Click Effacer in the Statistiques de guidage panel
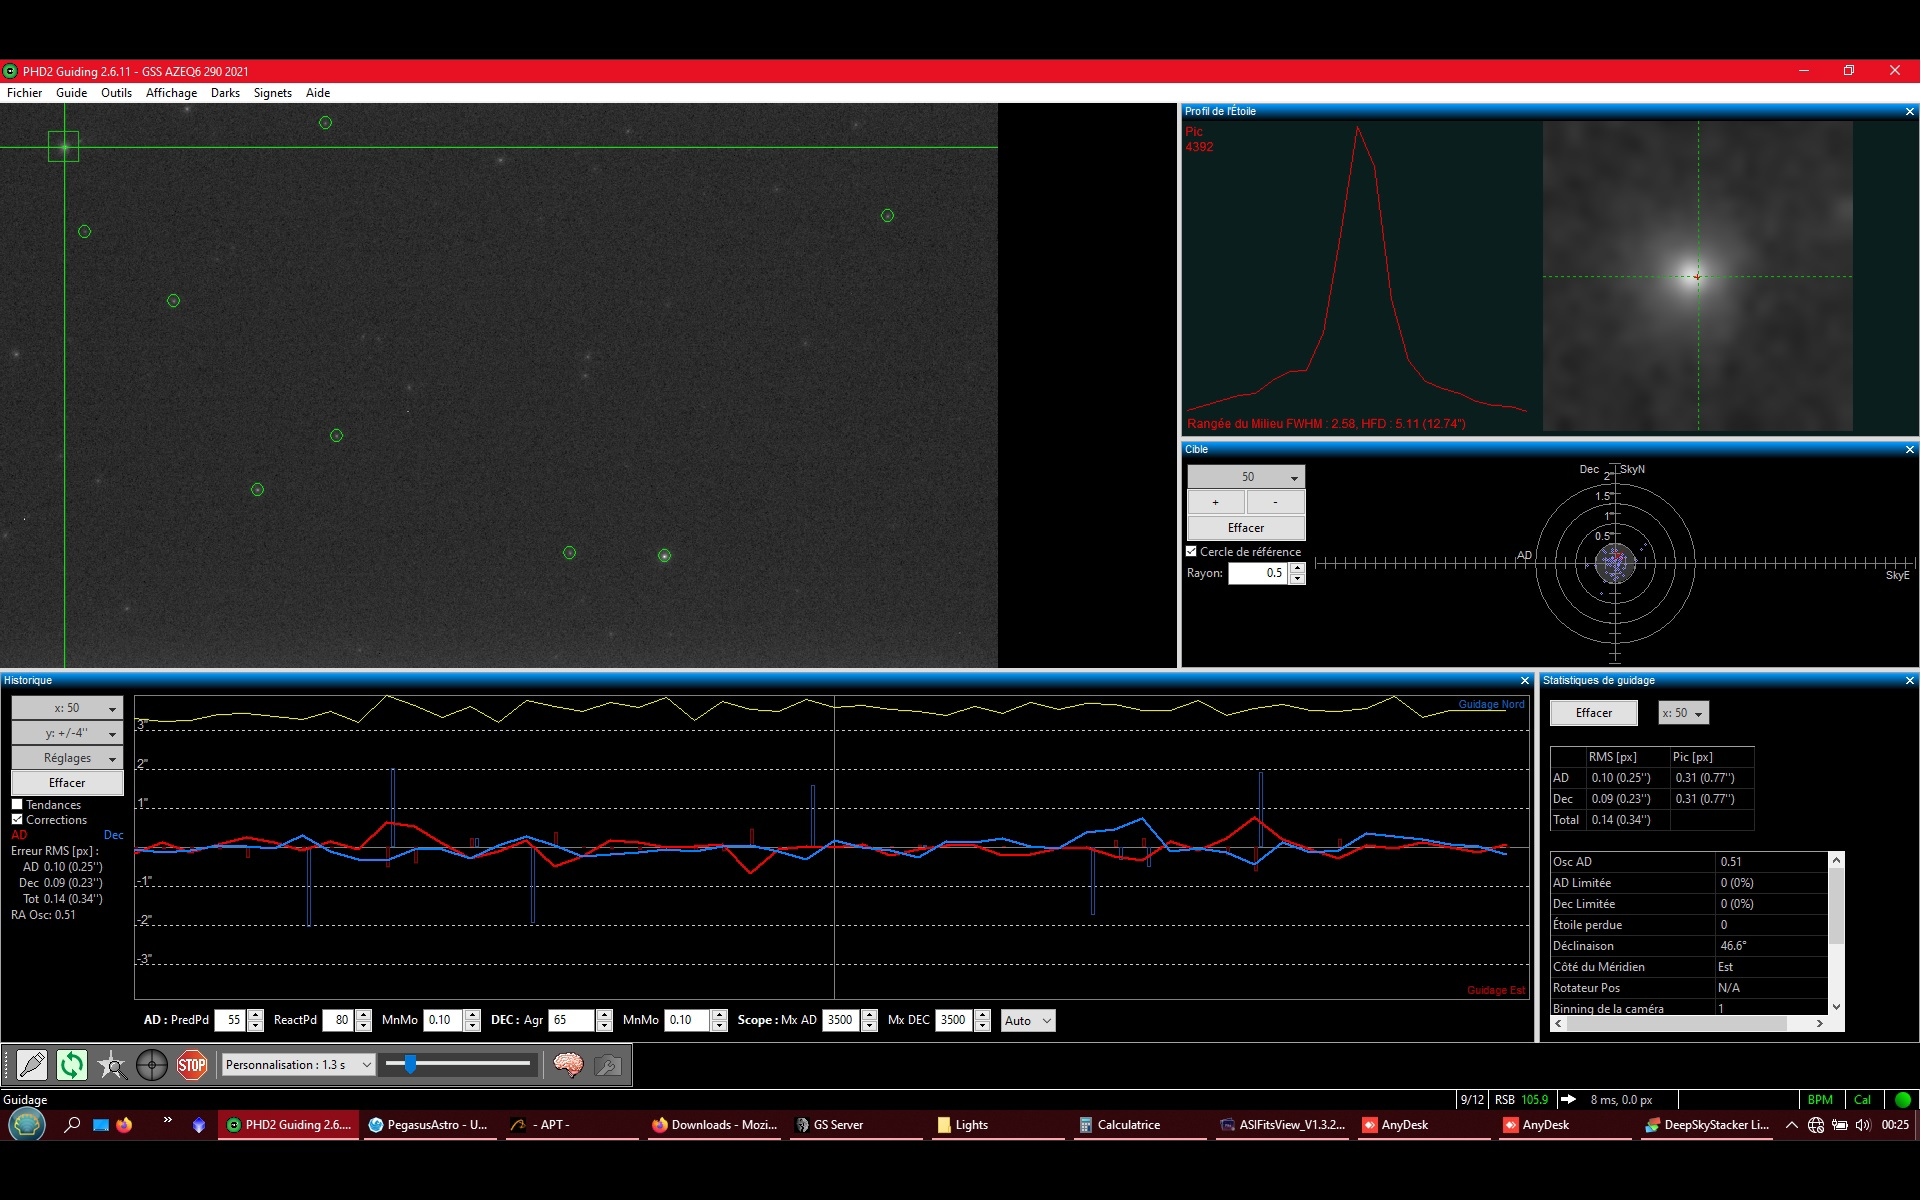The width and height of the screenshot is (1921, 1200). point(1594,713)
